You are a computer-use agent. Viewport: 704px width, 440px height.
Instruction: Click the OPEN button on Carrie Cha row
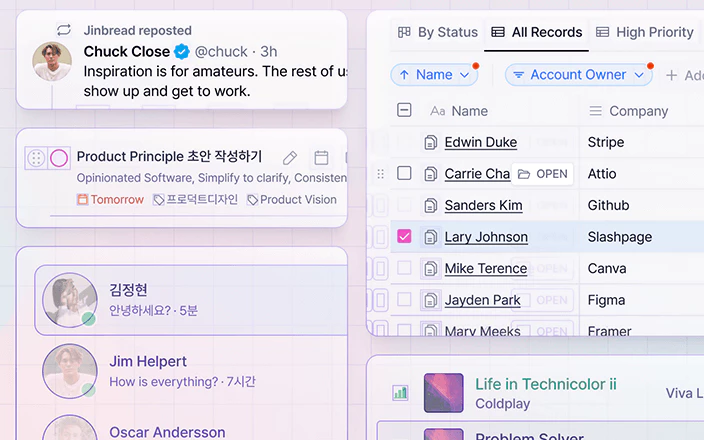[x=542, y=174]
